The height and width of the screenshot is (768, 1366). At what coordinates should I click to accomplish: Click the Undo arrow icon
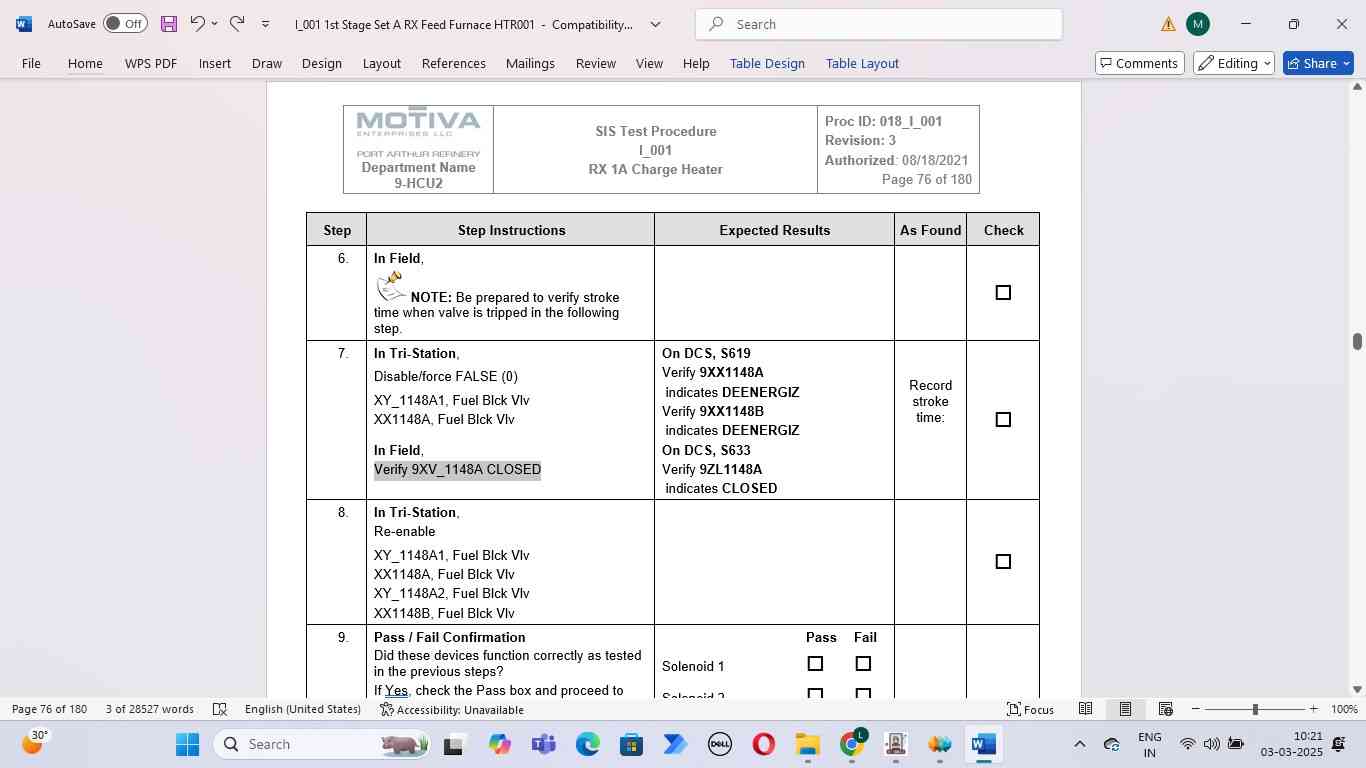tap(197, 23)
